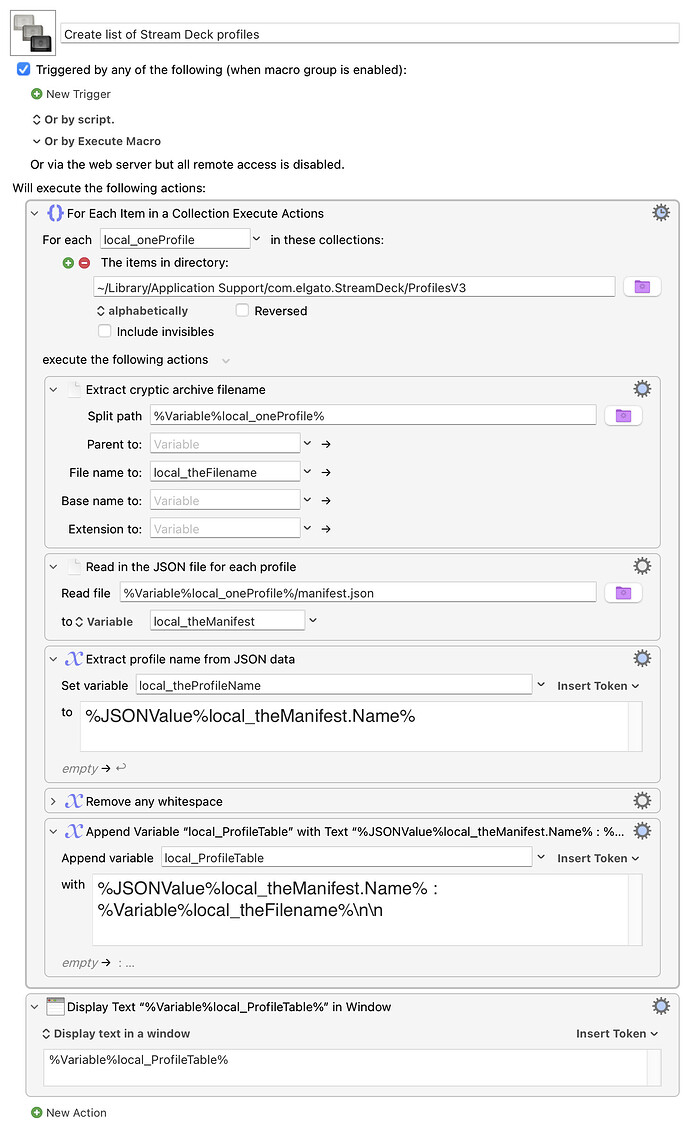
Task: Open 'Display text in a window' popup
Action: click(x=116, y=1034)
